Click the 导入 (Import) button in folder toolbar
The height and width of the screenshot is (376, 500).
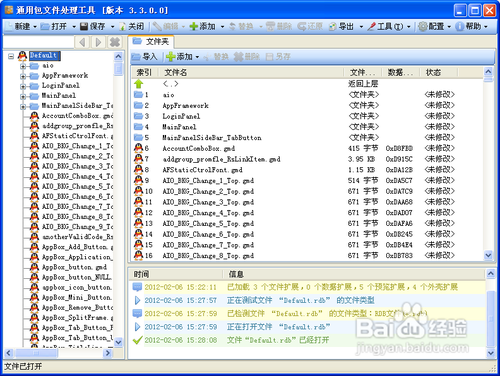tap(144, 57)
